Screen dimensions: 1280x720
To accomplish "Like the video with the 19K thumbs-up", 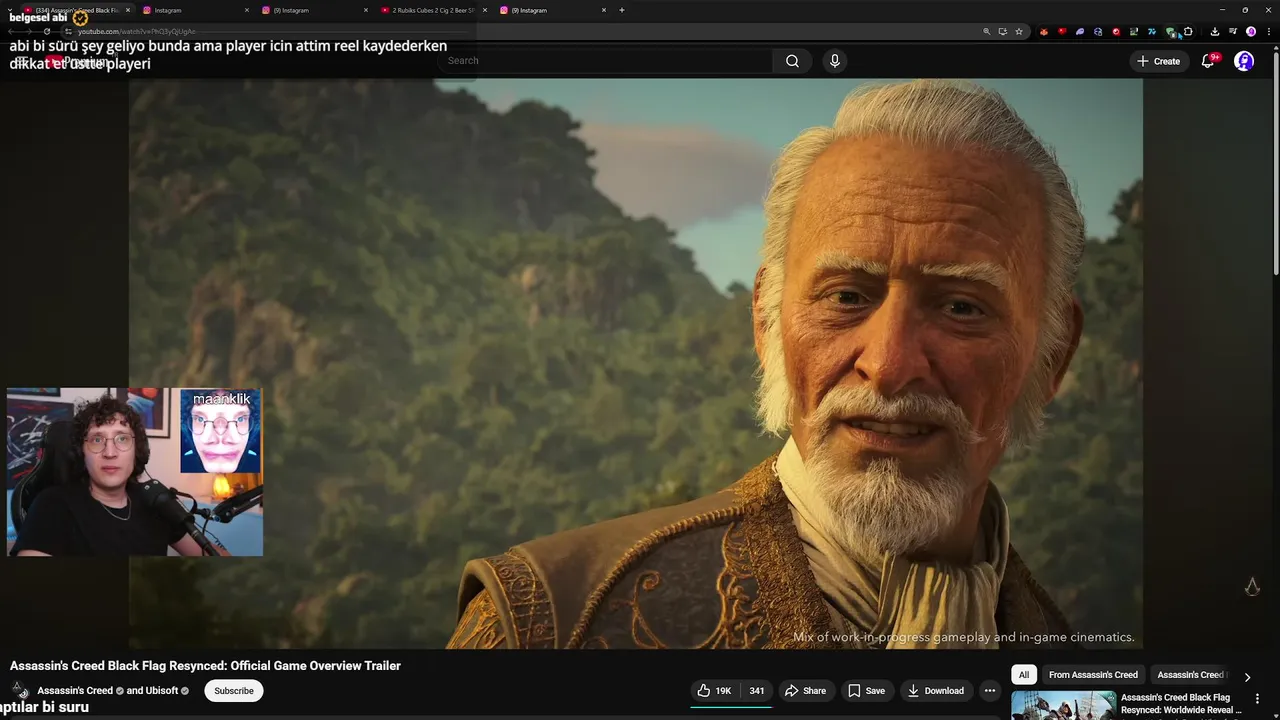I will [714, 691].
